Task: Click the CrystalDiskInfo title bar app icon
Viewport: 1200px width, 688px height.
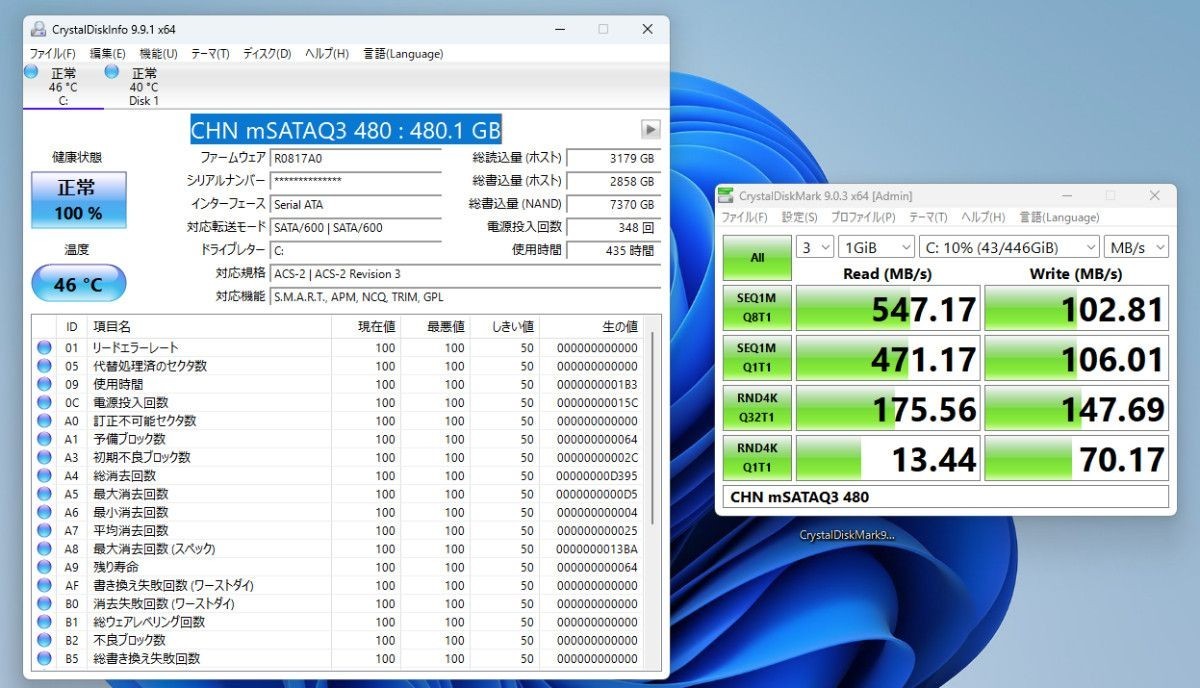Action: click(38, 29)
